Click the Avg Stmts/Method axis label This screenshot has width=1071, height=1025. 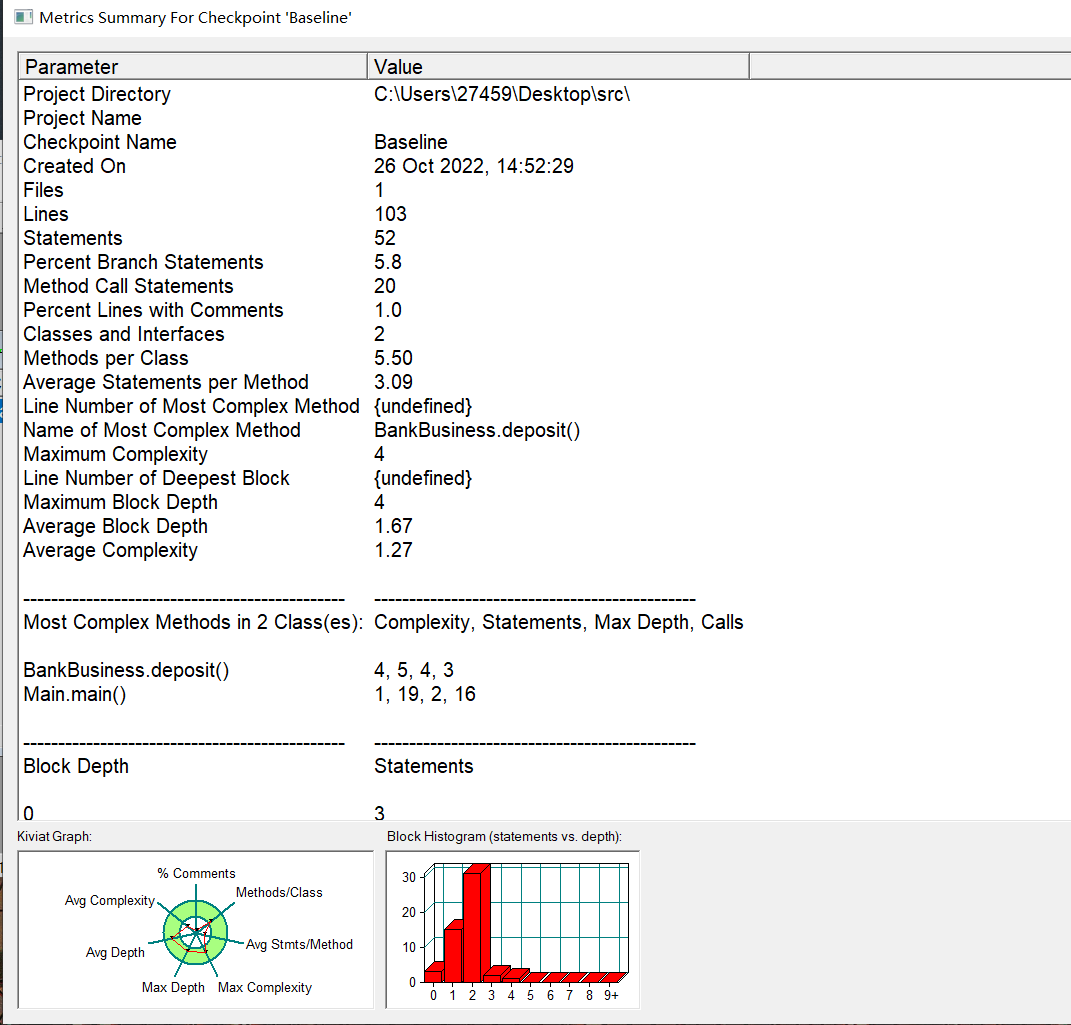coord(299,944)
